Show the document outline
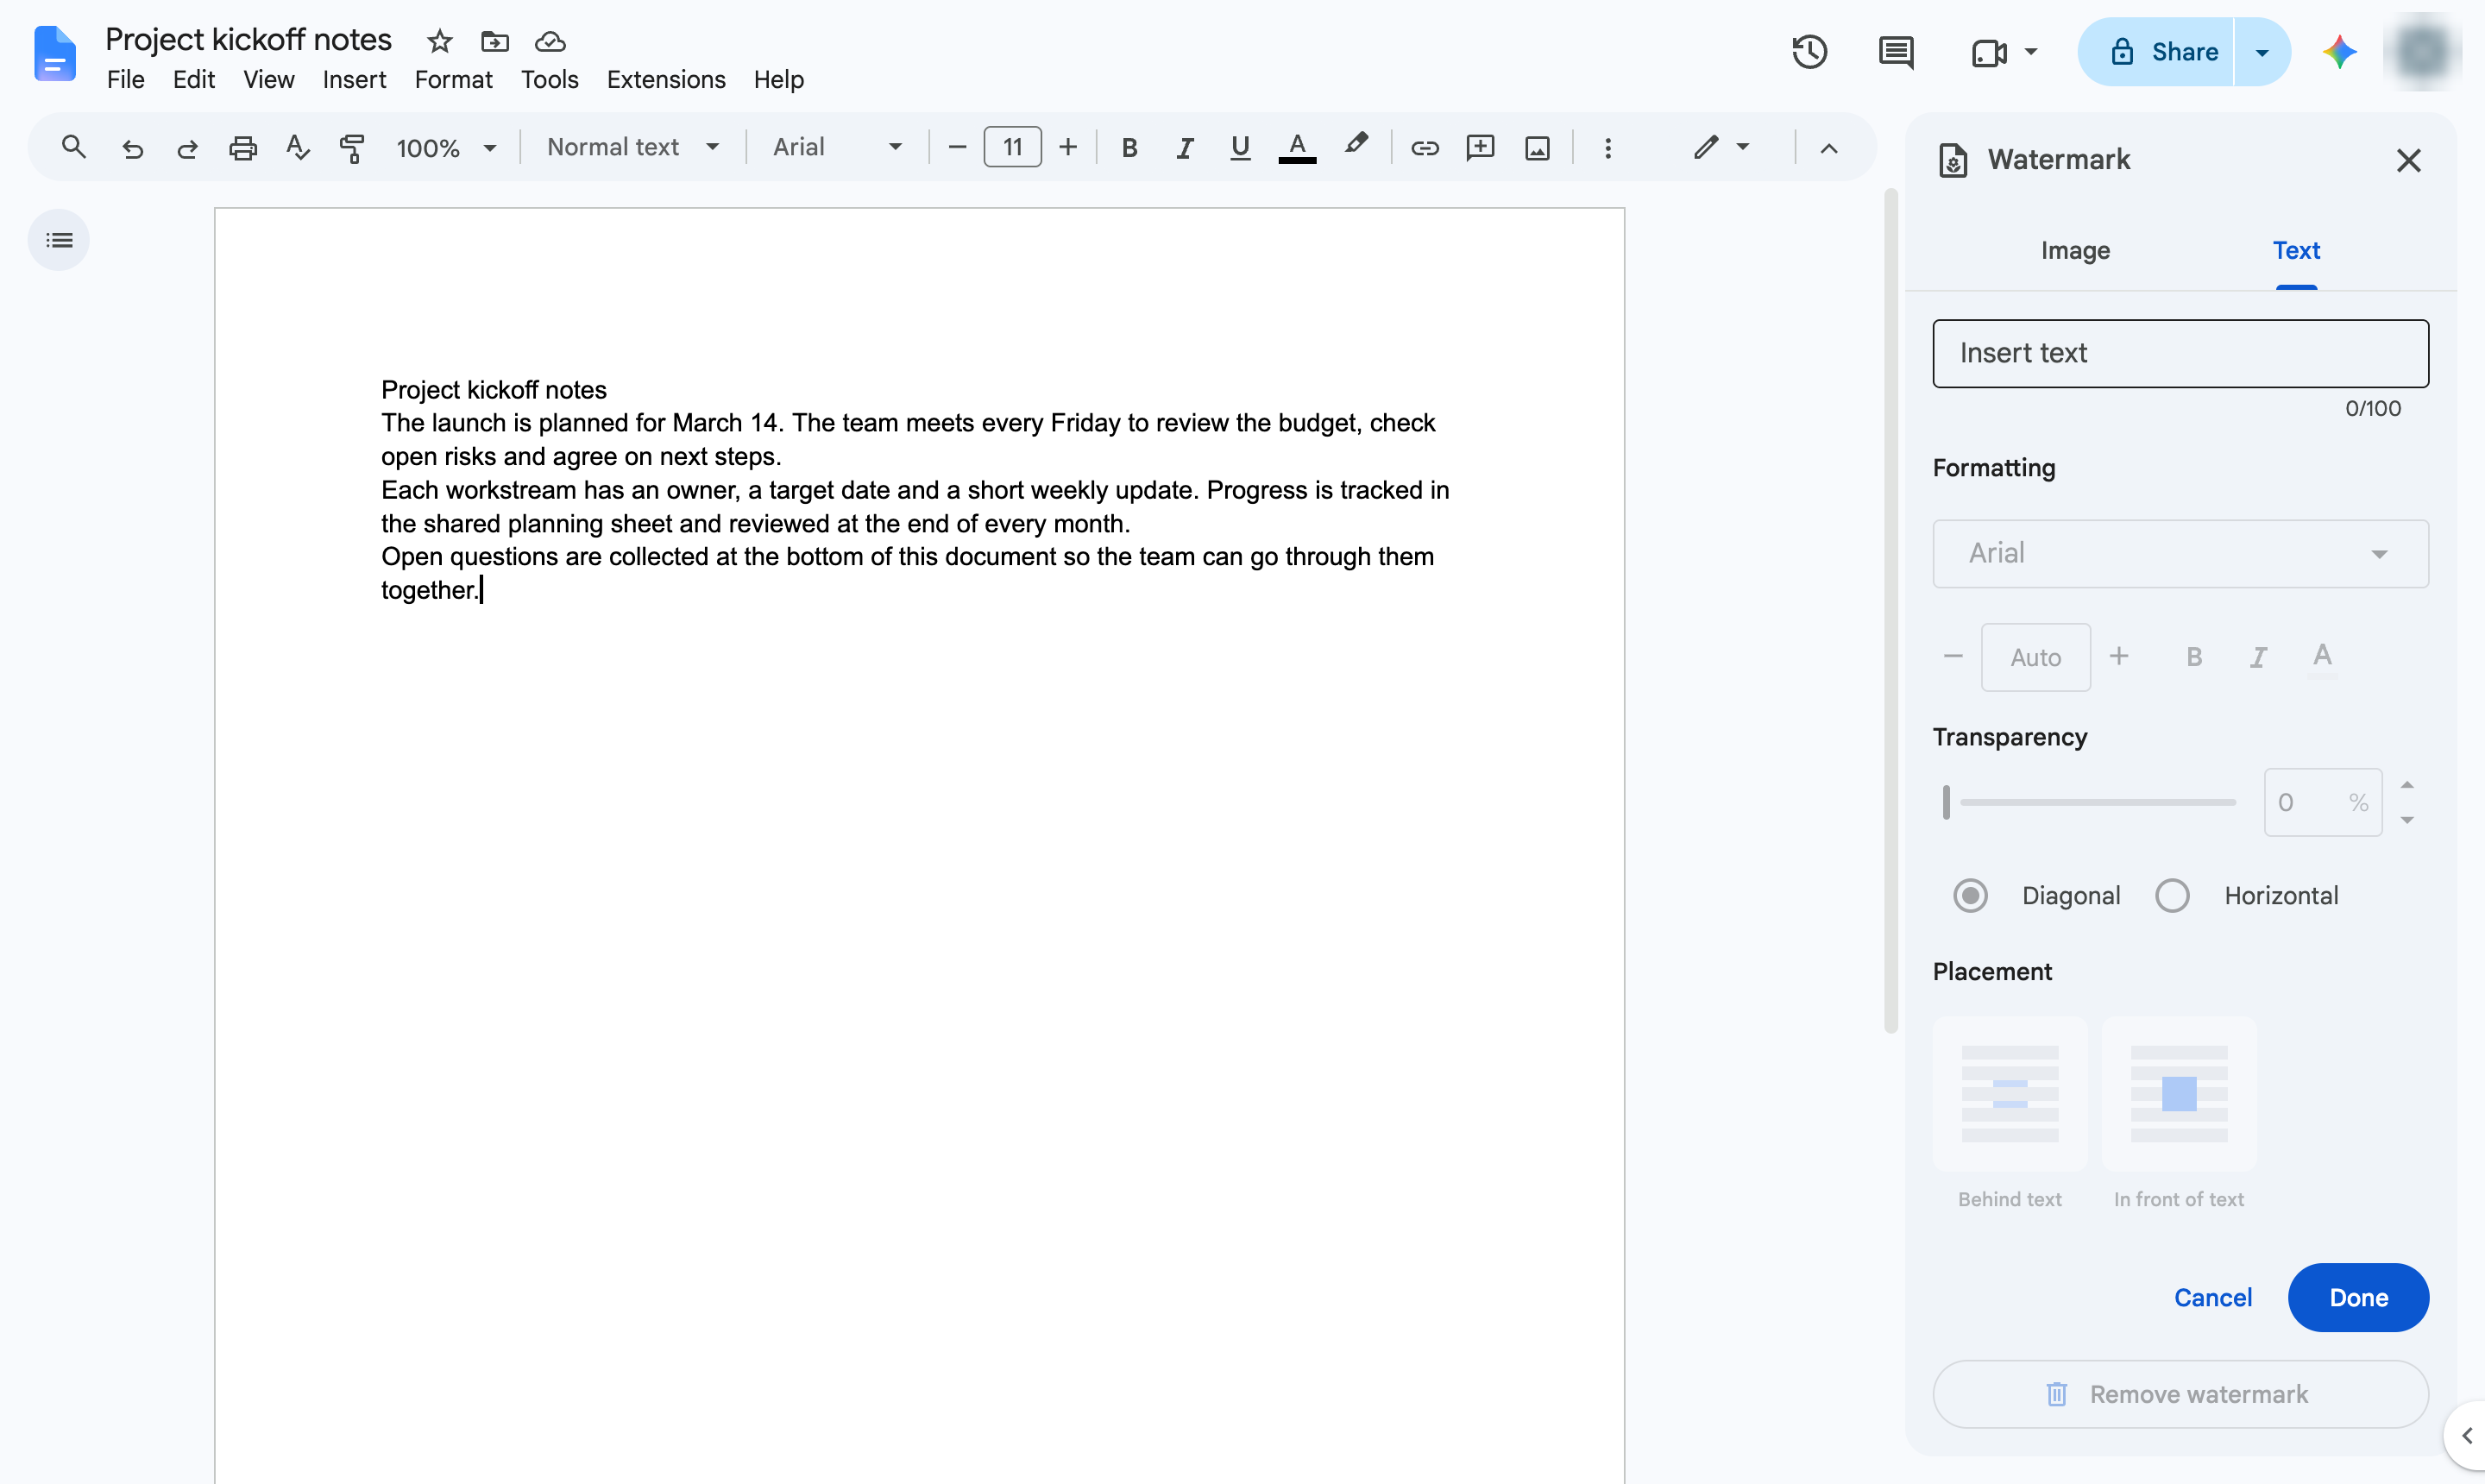Image resolution: width=2485 pixels, height=1484 pixels. [59, 240]
